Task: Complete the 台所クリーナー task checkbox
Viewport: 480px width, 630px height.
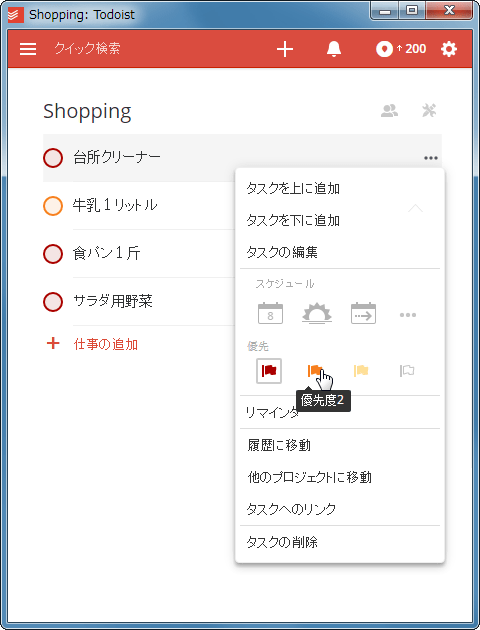Action: (53, 158)
